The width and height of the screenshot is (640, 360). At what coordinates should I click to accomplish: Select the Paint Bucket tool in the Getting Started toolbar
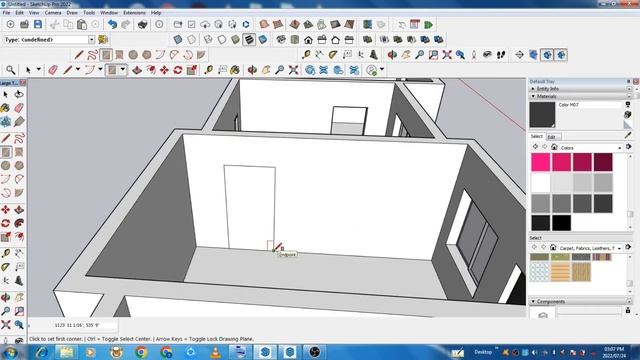[235, 70]
